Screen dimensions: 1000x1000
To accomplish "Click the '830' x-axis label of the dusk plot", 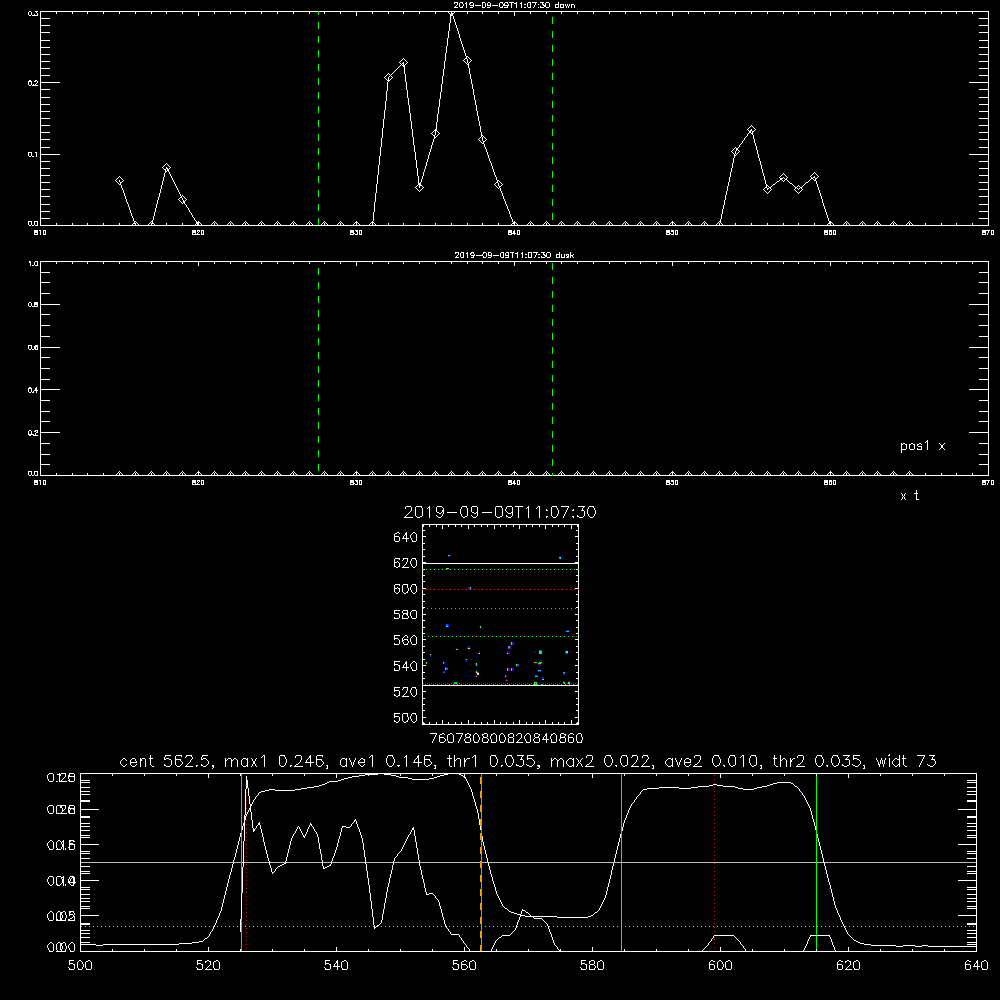I will click(356, 483).
